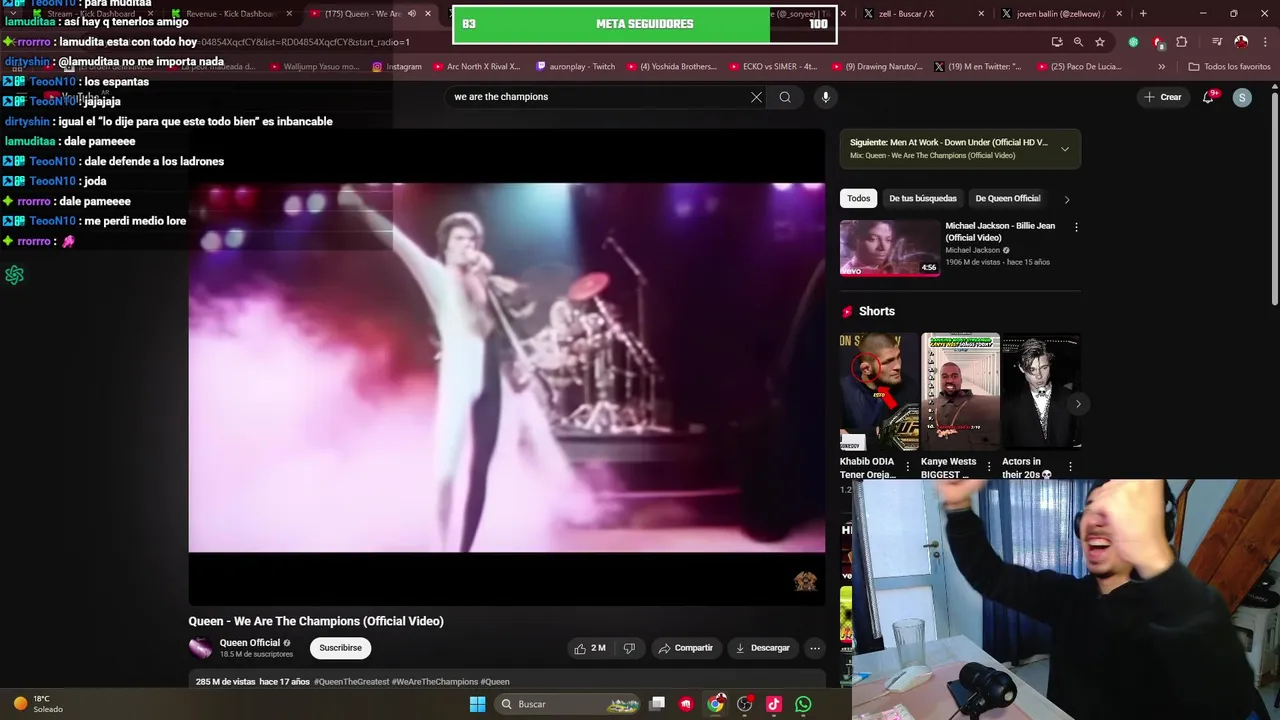This screenshot has height=720, width=1280.
Task: Click the Suscribirse button
Action: click(x=340, y=648)
